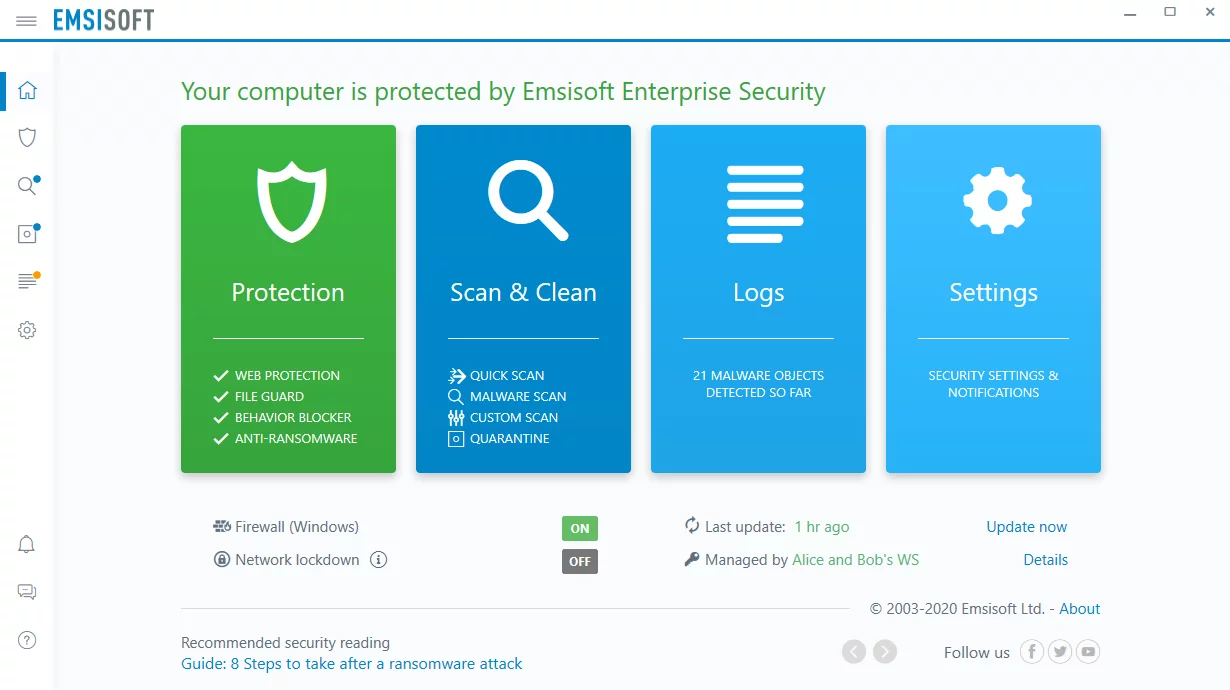Open the help question mark icon

[26, 640]
